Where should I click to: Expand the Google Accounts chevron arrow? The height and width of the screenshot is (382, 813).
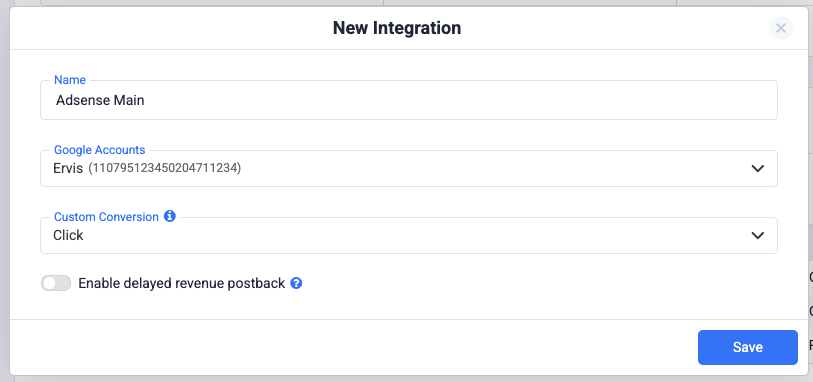click(x=758, y=168)
